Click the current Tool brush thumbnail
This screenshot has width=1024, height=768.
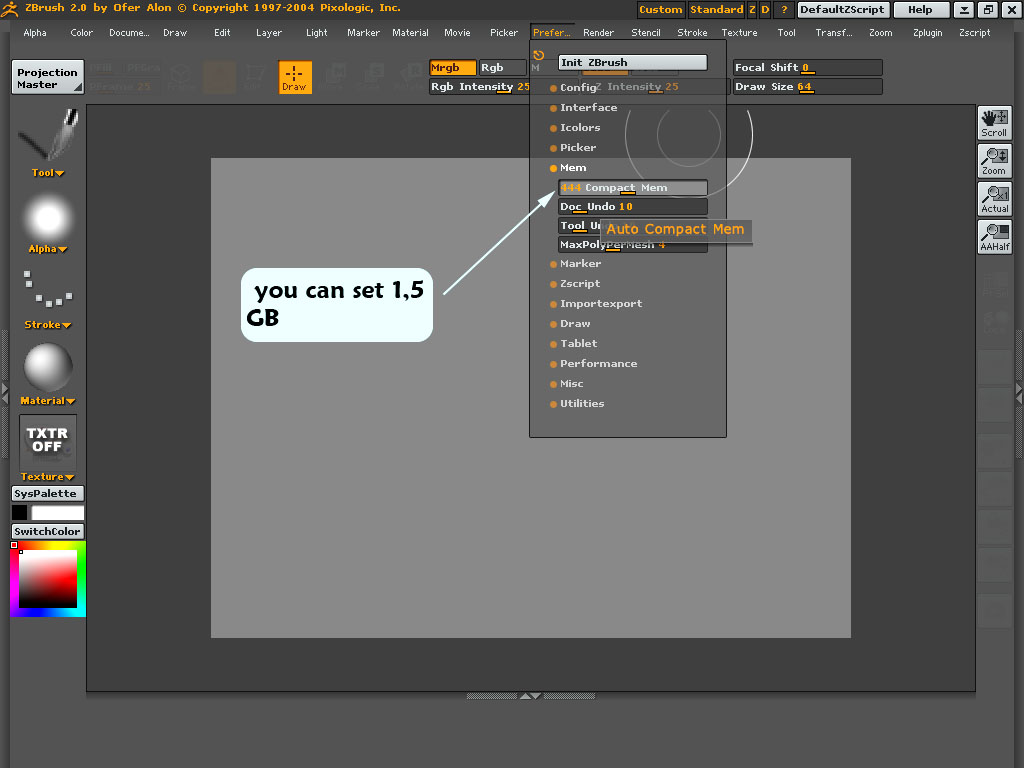[x=48, y=135]
